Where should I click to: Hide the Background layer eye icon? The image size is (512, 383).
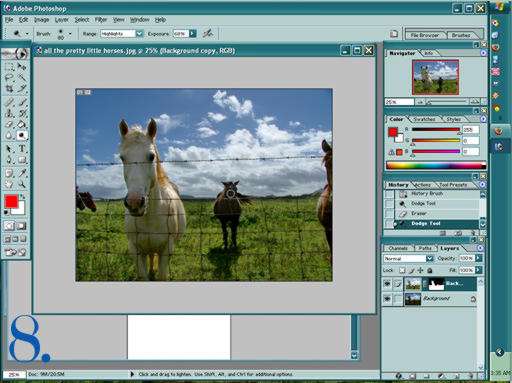[x=387, y=299]
